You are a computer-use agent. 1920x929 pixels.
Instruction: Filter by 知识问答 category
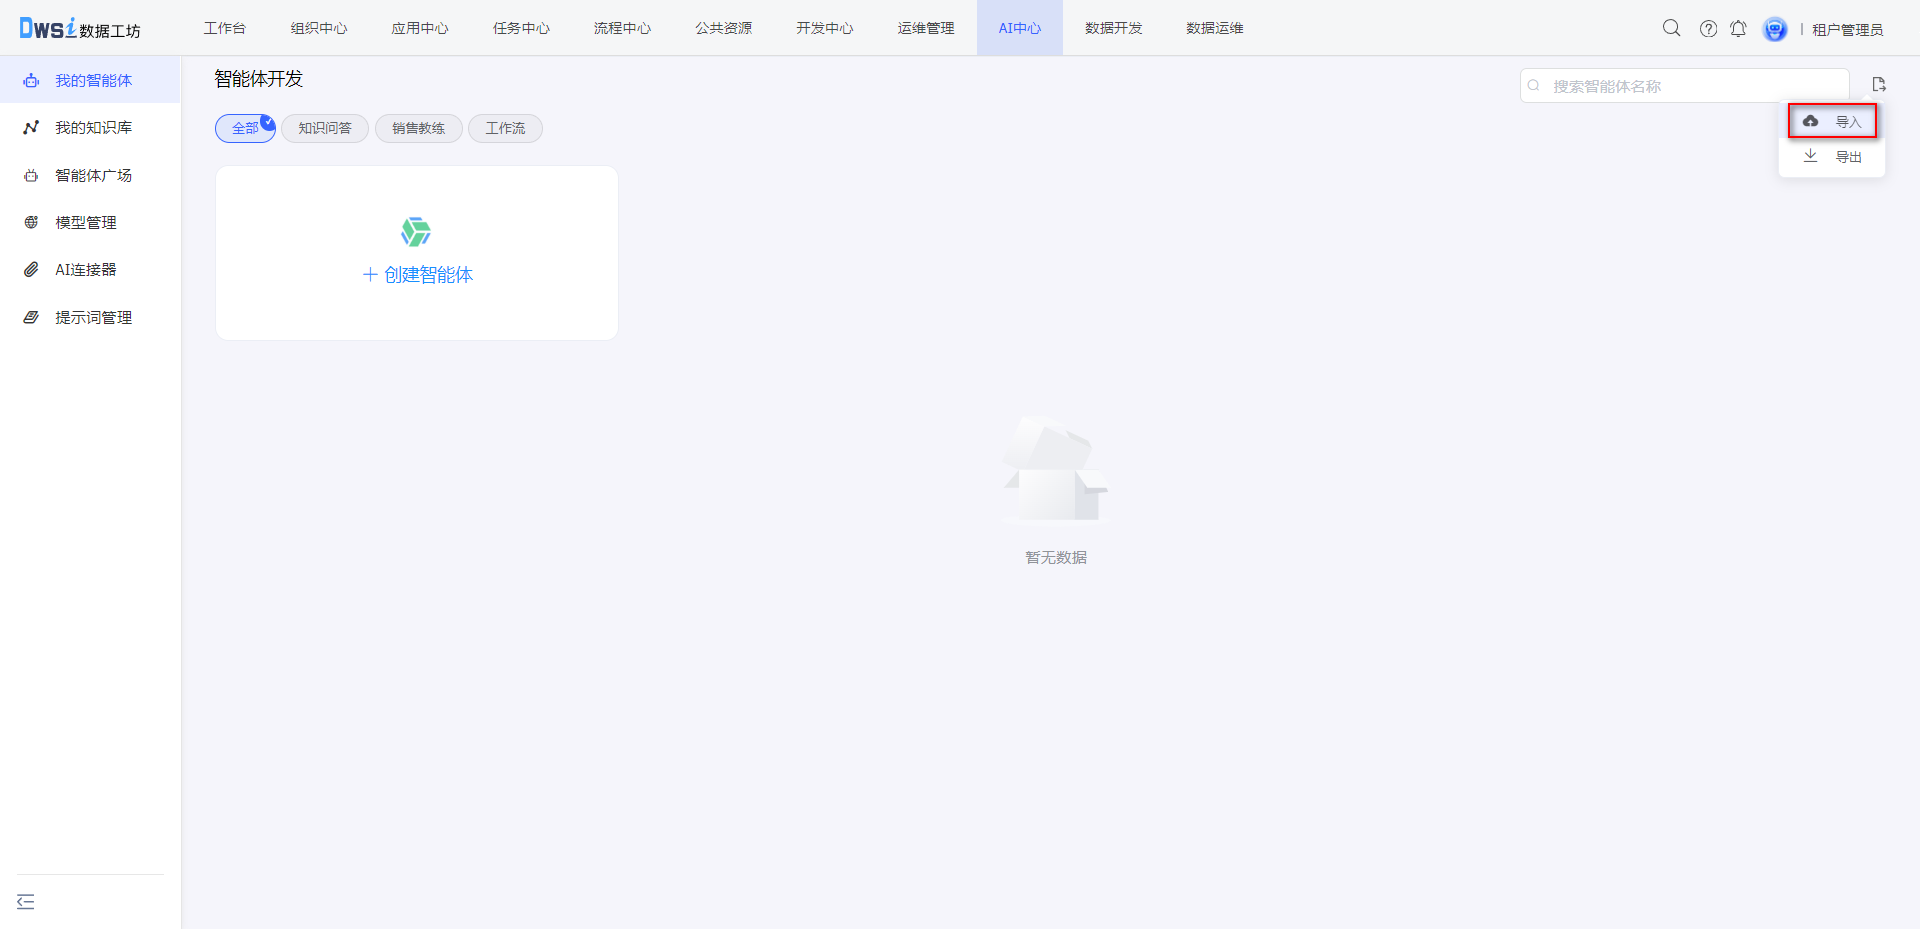click(325, 128)
